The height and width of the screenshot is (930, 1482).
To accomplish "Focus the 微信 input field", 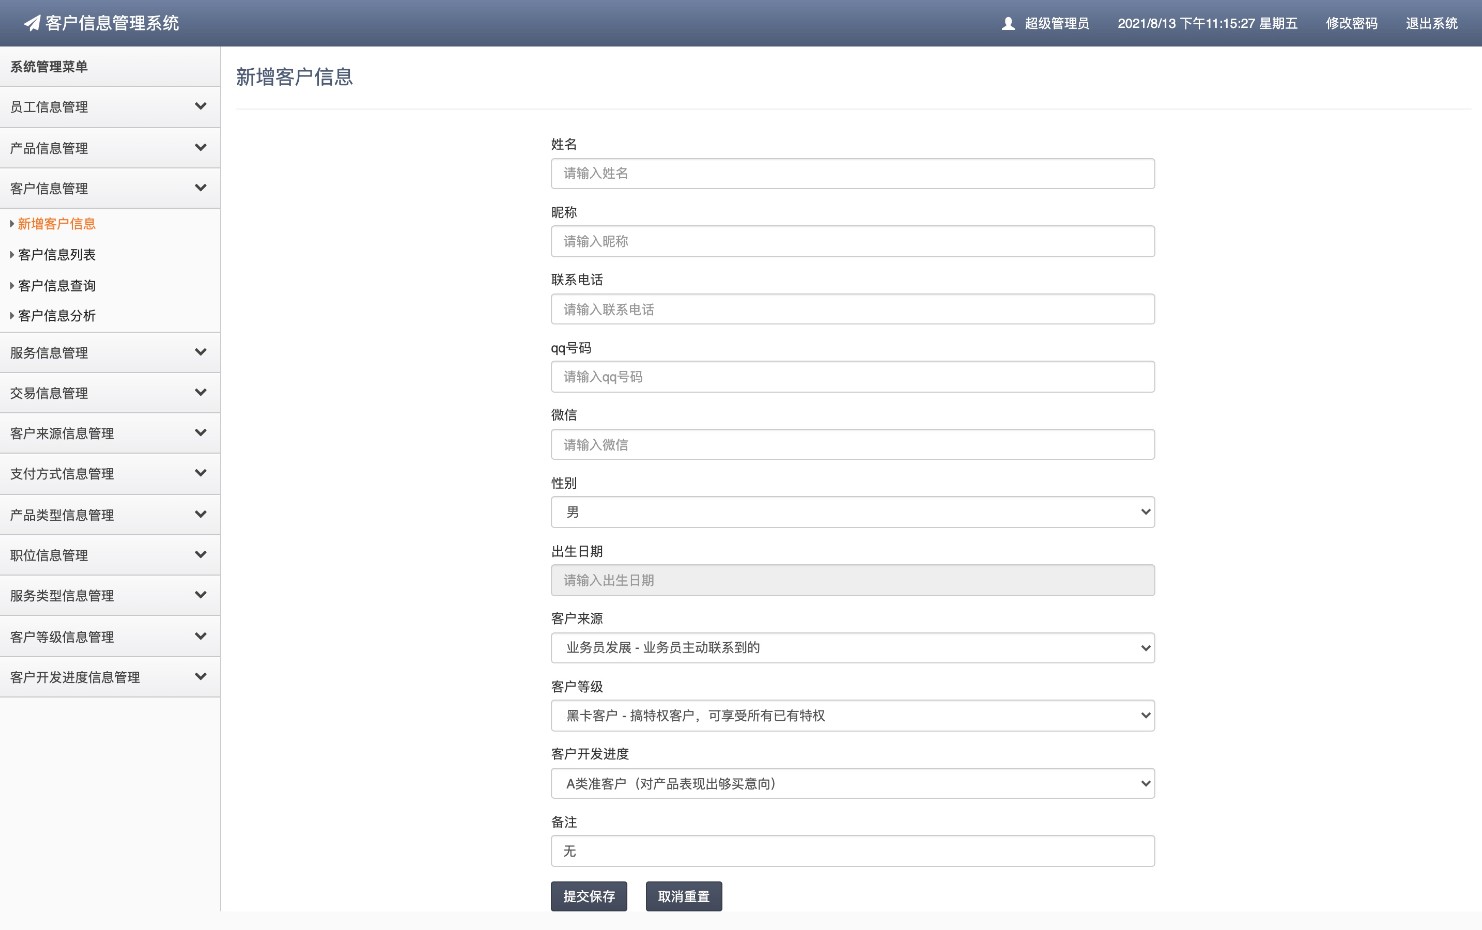I will tap(853, 445).
